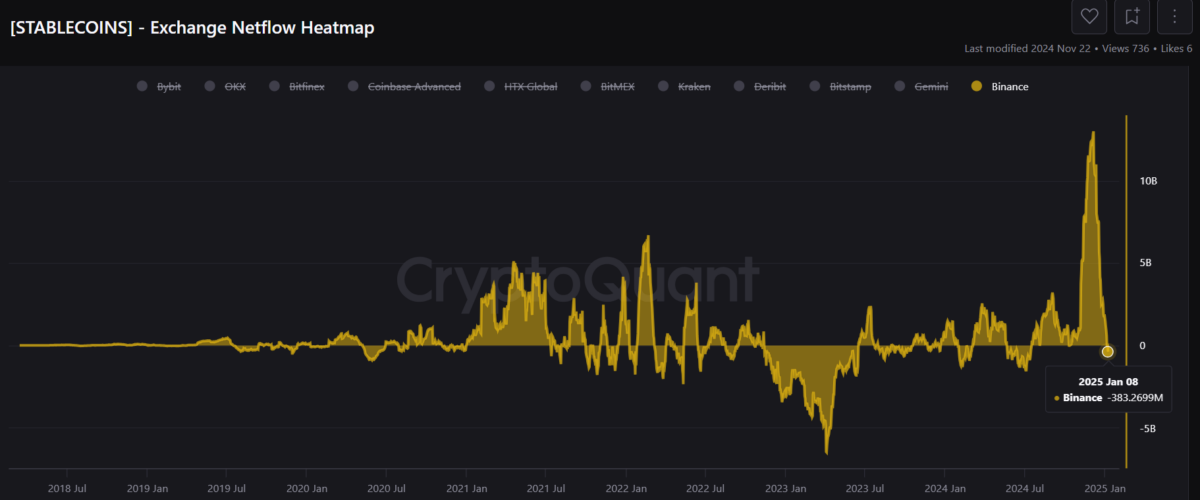1200x500 pixels.
Task: Toggle Bitstamp legend item
Action: [x=850, y=87]
